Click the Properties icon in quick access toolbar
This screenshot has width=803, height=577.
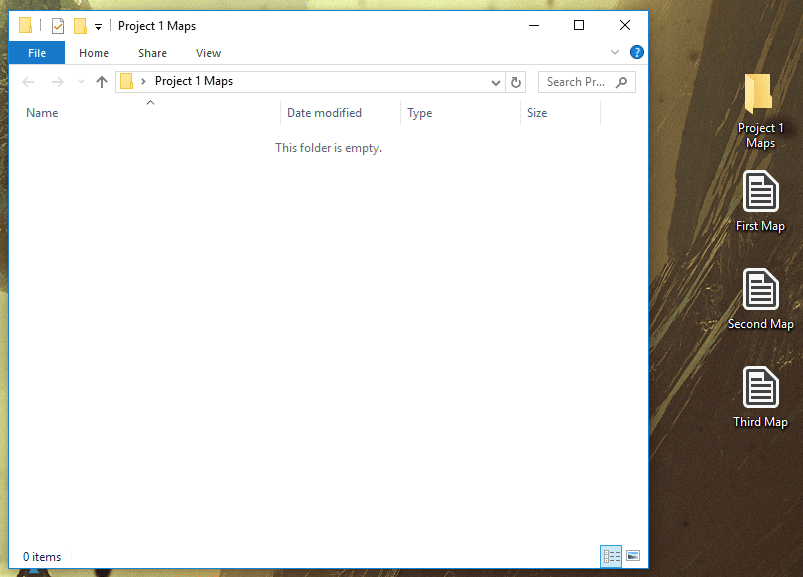click(58, 26)
